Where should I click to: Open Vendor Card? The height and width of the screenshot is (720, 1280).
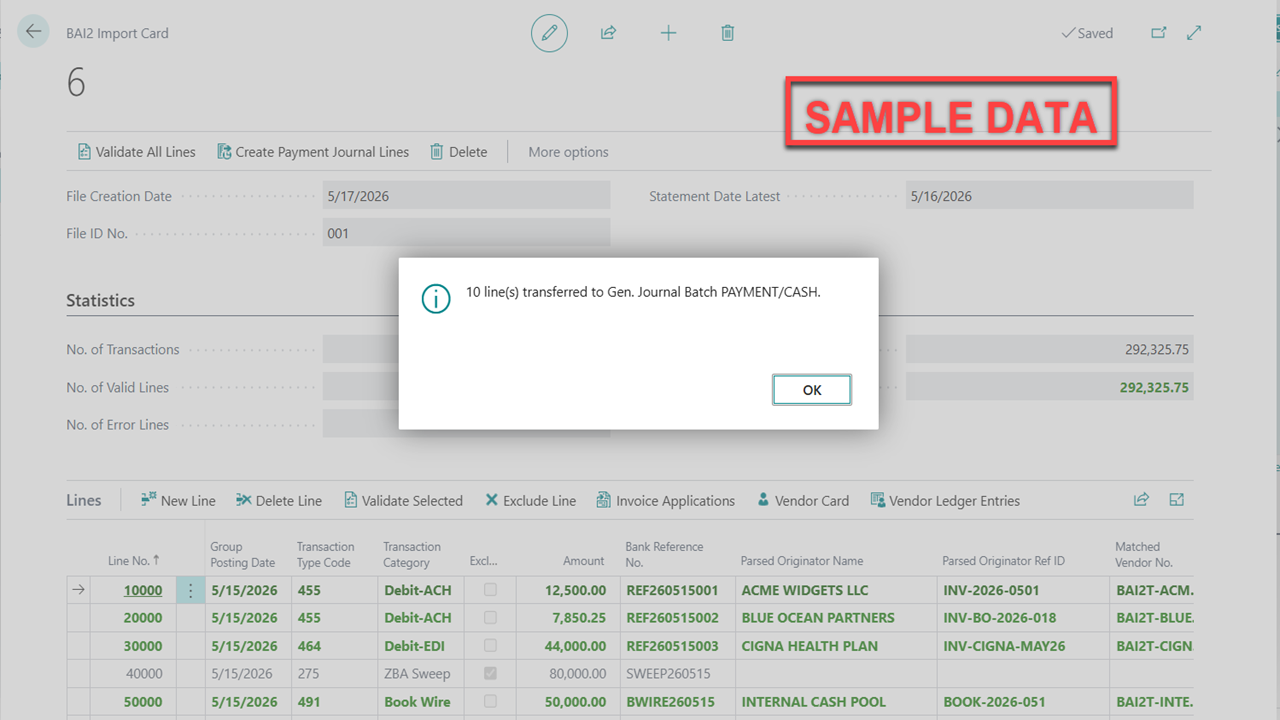tap(803, 500)
